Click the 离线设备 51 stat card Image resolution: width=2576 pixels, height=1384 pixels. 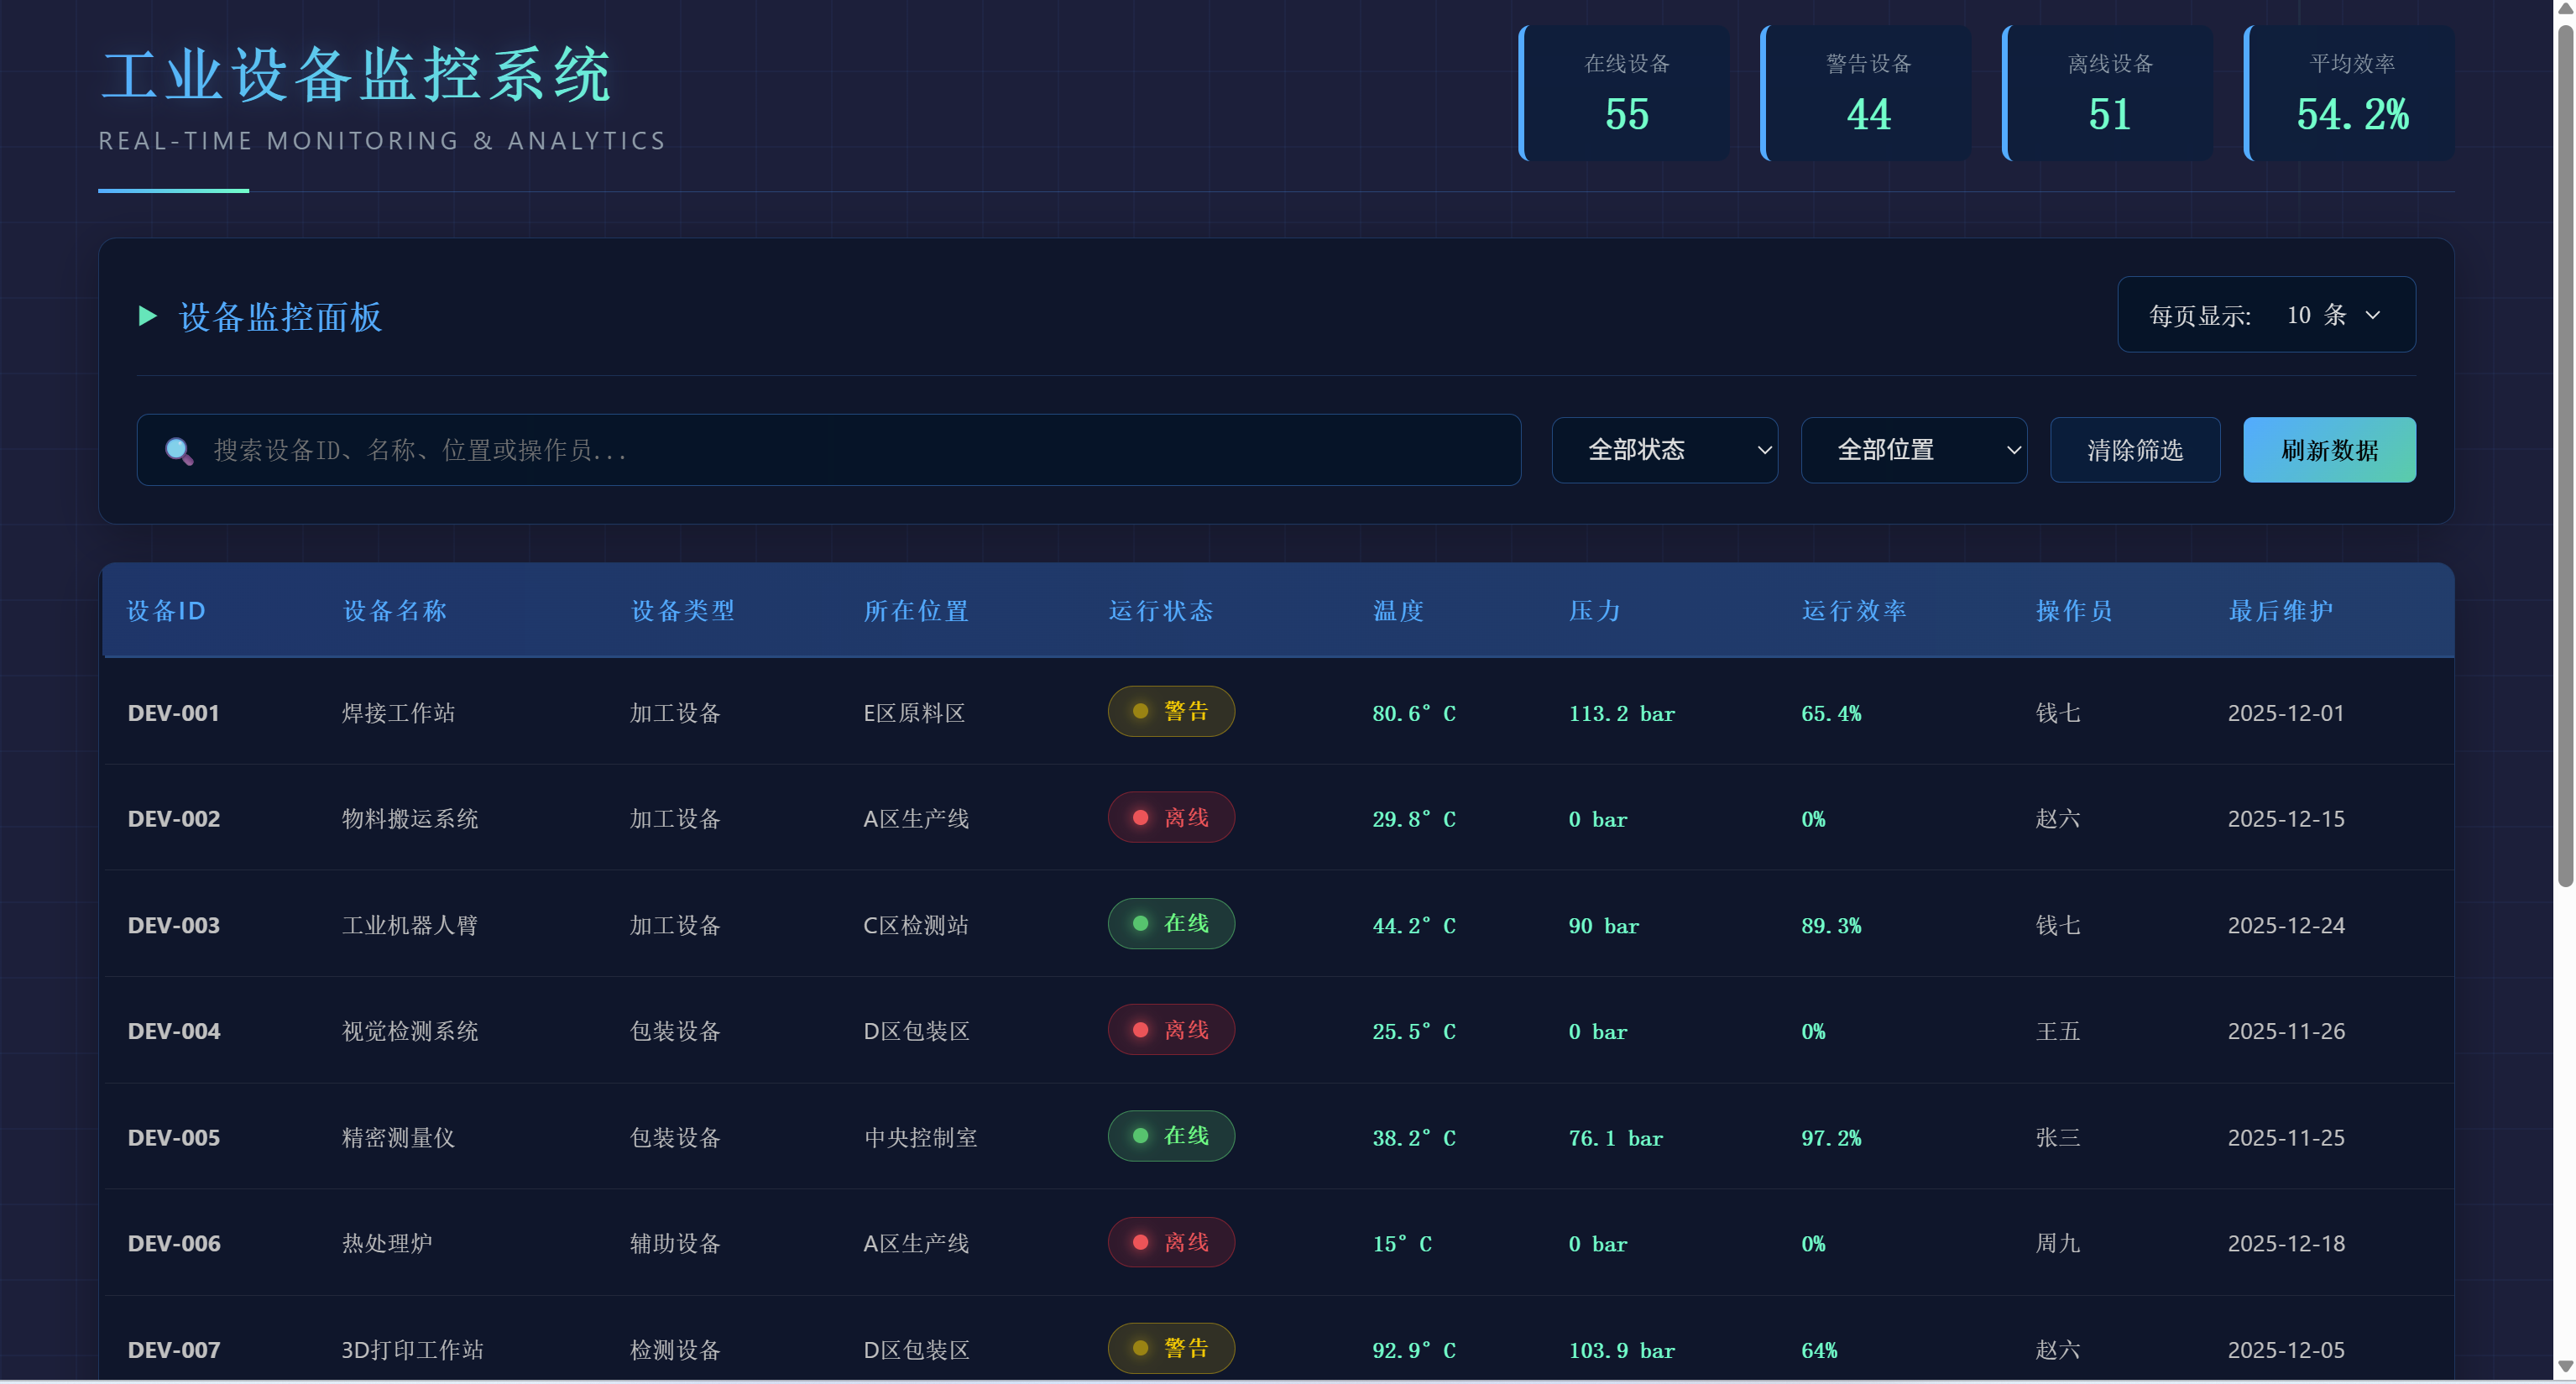[2109, 94]
